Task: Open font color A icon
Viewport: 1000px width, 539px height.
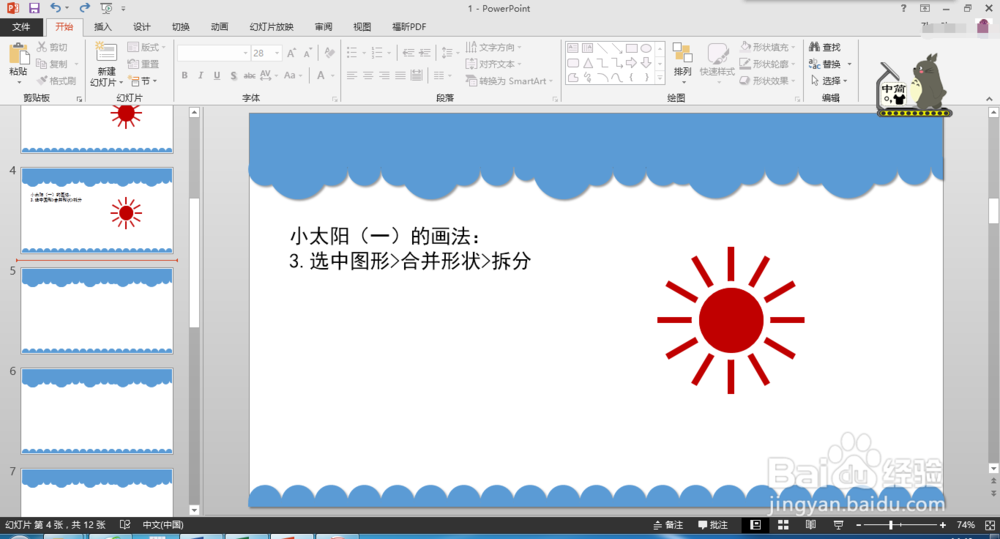Action: 321,75
